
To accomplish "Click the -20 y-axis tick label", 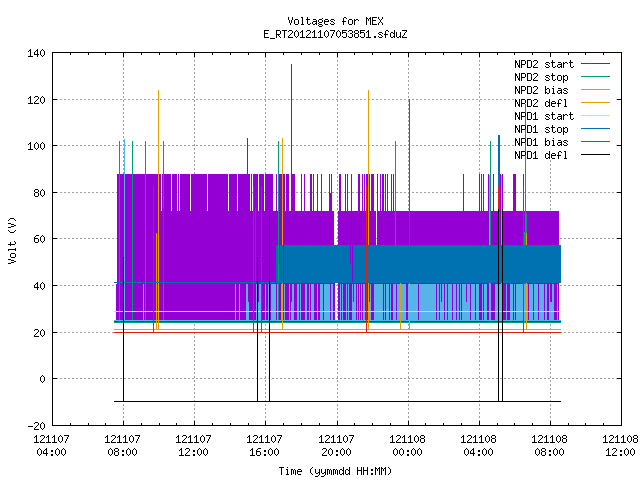I will click(36, 426).
